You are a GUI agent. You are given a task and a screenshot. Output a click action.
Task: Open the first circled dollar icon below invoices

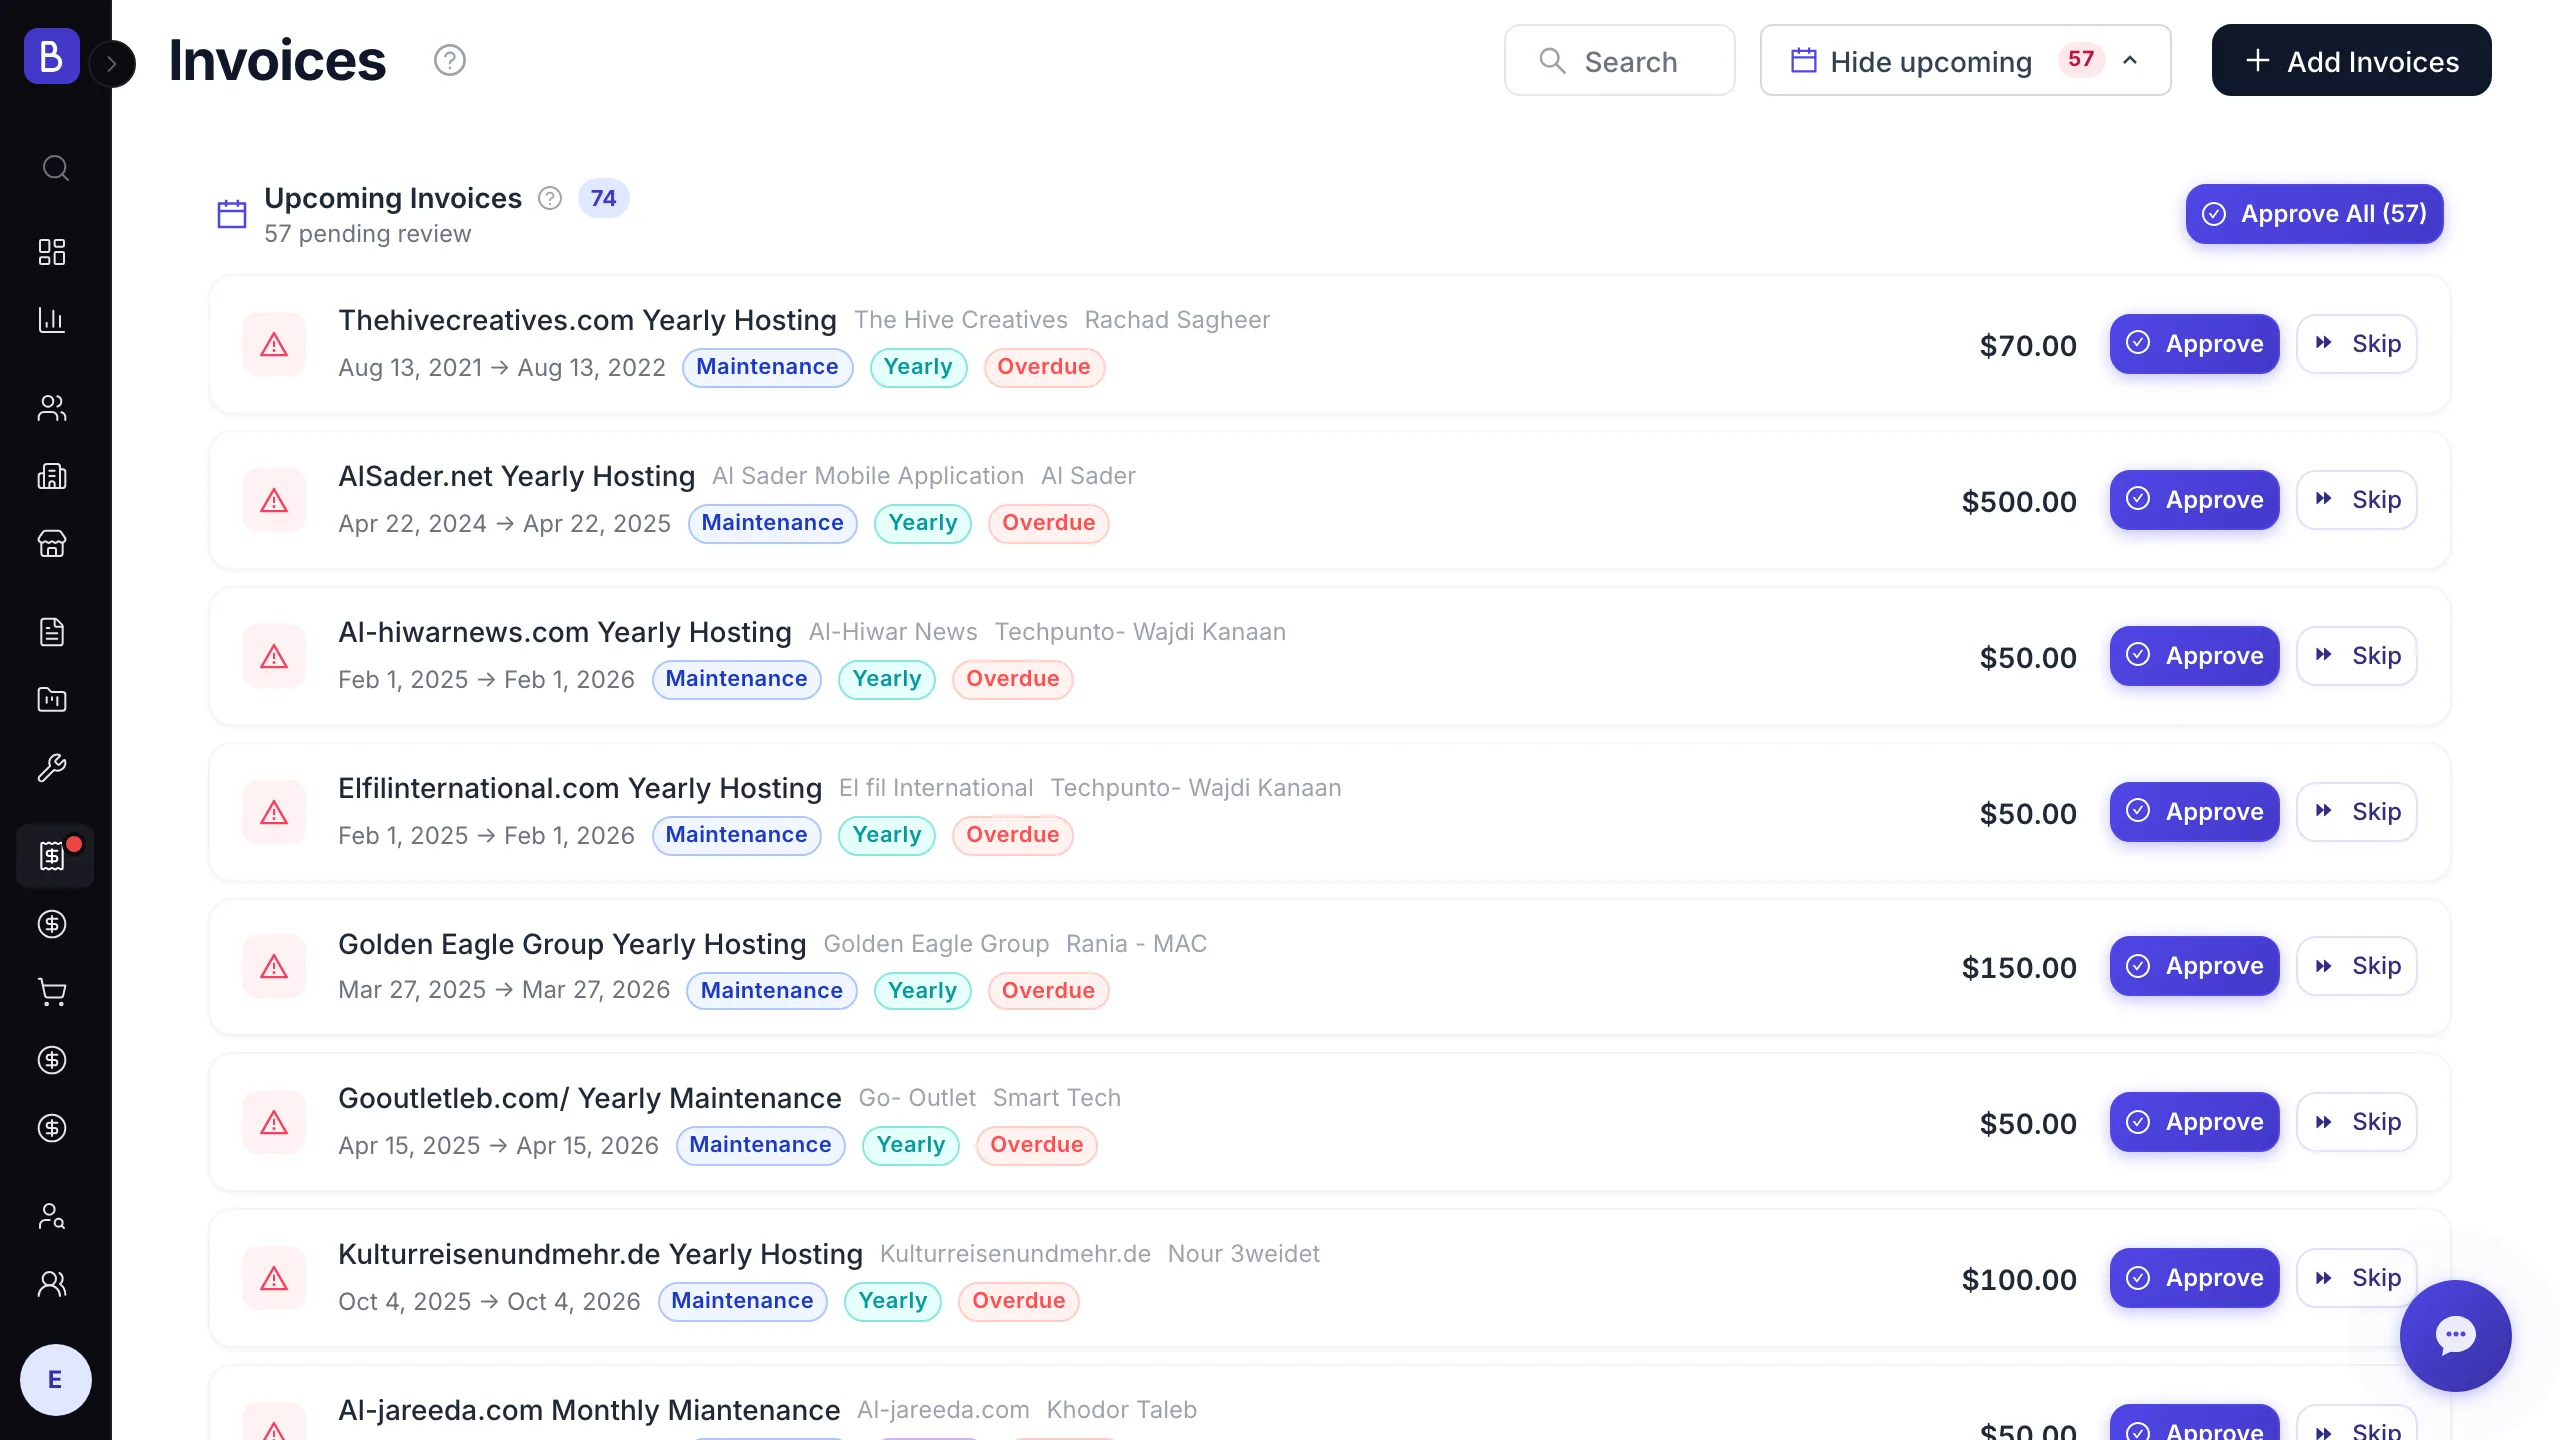(x=52, y=924)
